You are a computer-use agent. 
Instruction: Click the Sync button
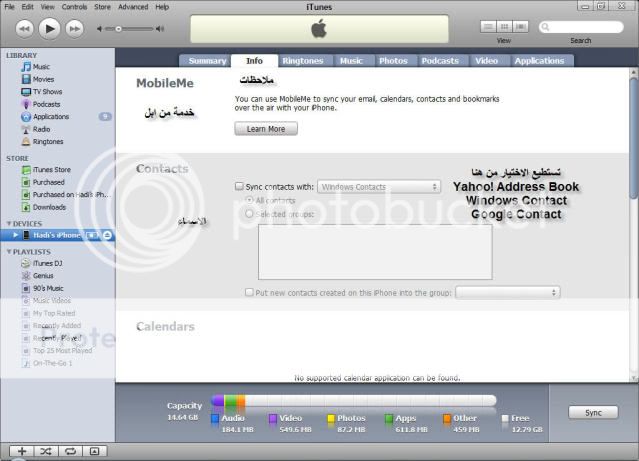click(x=593, y=412)
